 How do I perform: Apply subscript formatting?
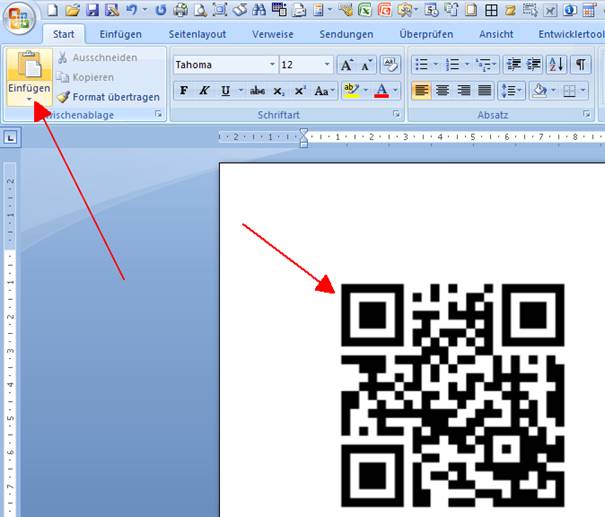(x=279, y=91)
